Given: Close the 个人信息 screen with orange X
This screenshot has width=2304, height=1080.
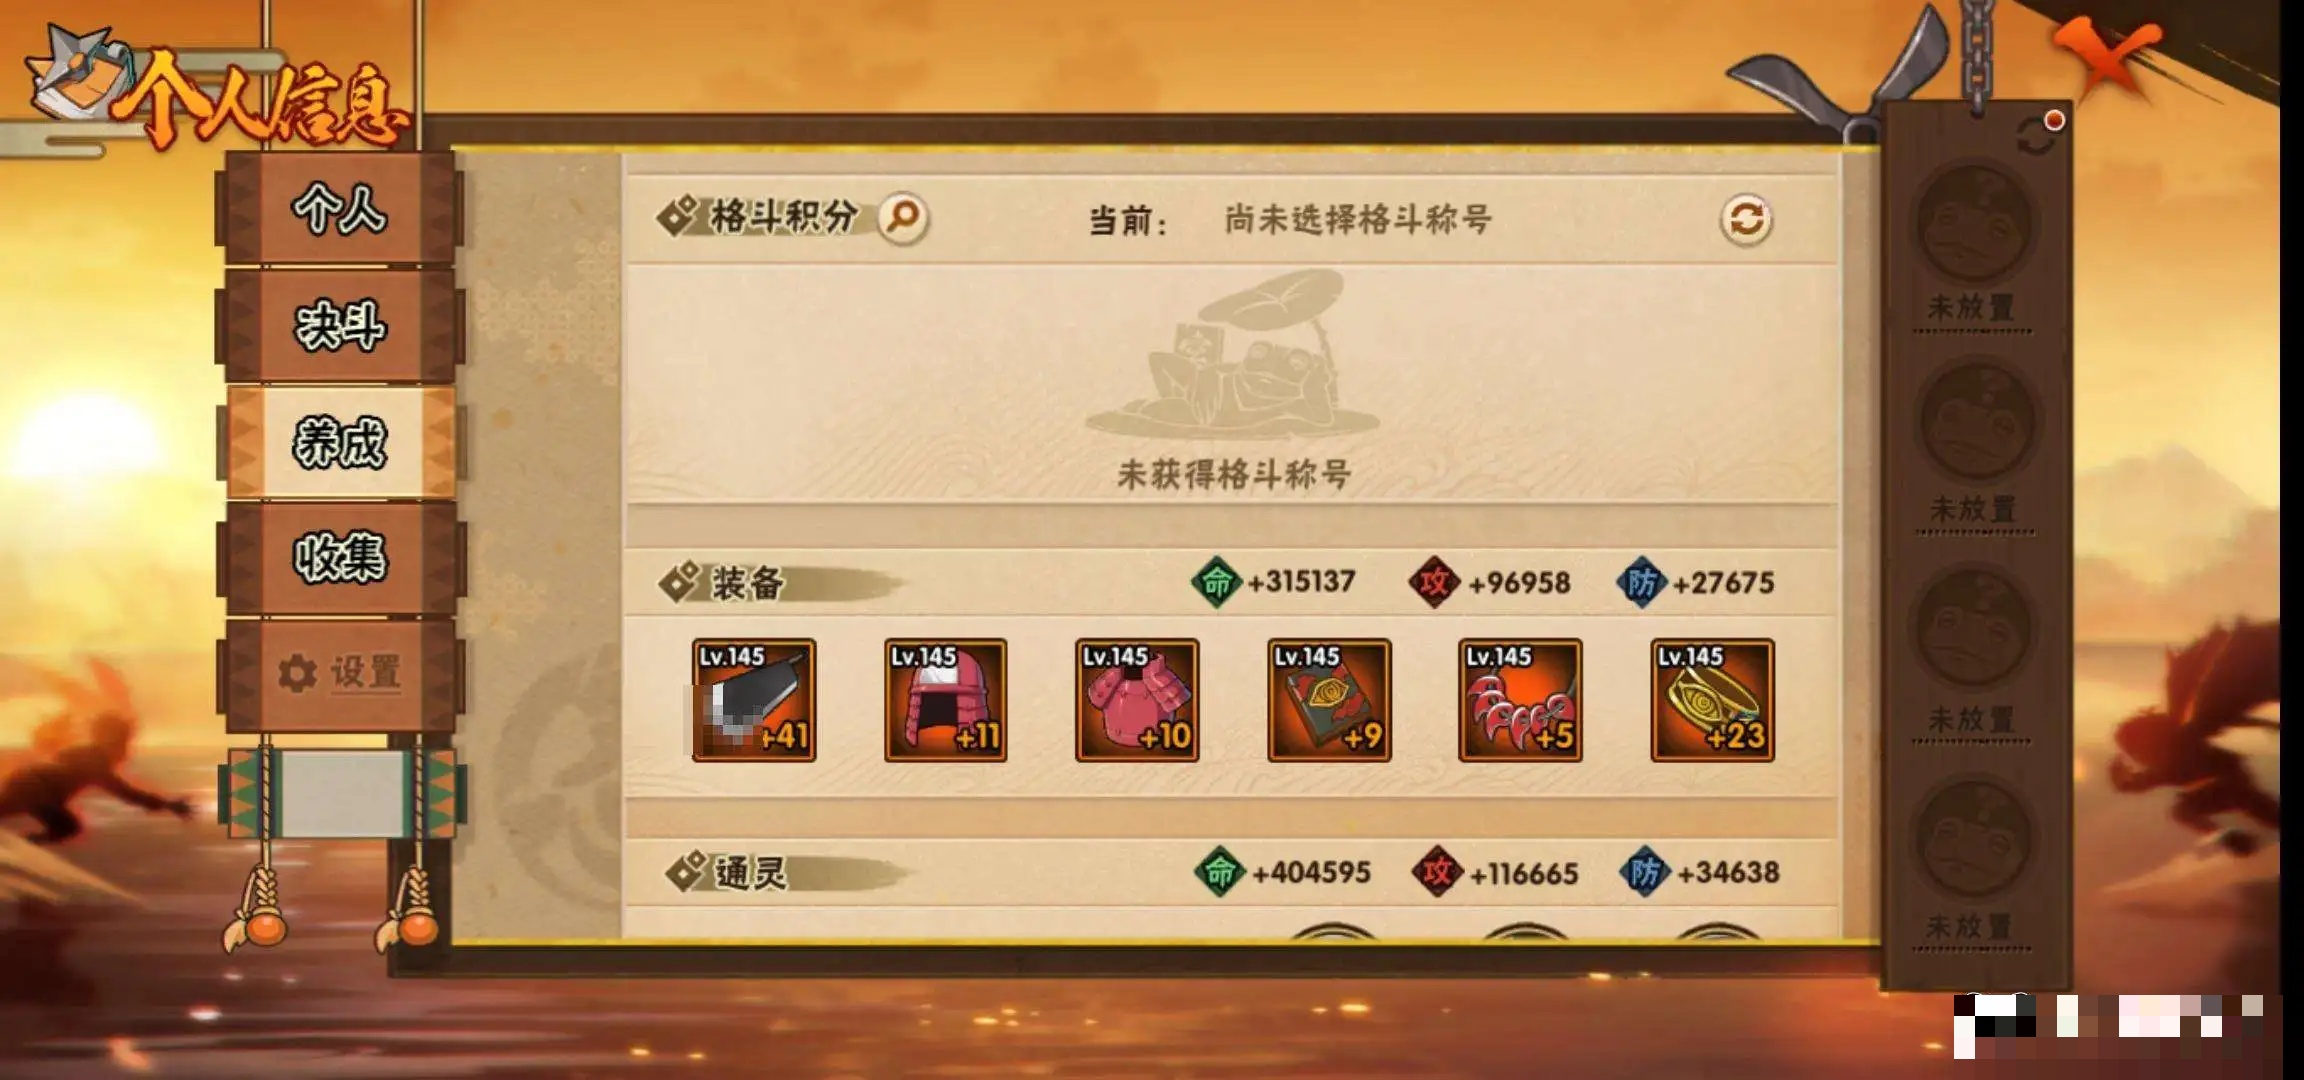Looking at the screenshot, I should tap(2108, 55).
